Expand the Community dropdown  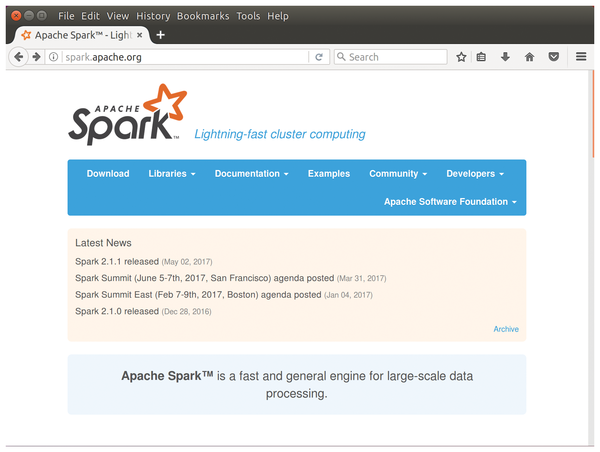click(398, 174)
